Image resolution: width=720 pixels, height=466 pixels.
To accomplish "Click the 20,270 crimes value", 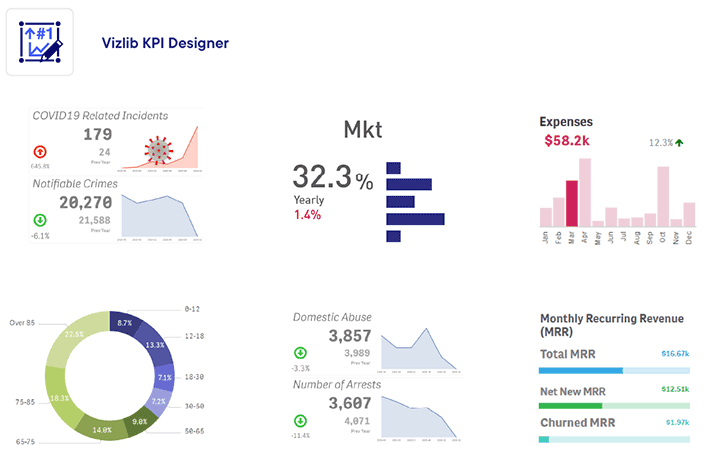I will 86,202.
